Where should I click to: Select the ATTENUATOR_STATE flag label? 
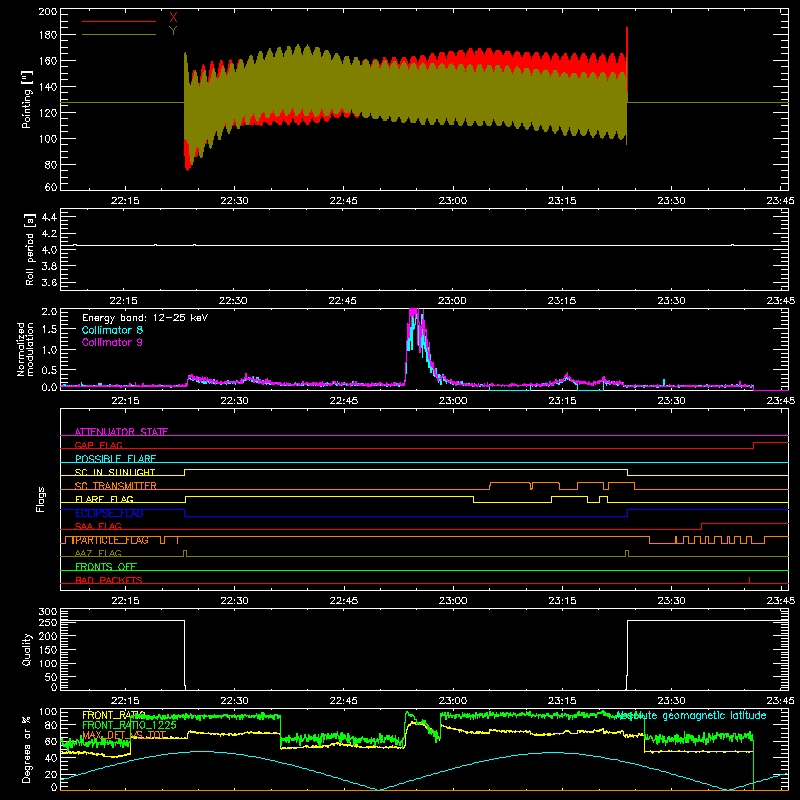(x=121, y=432)
